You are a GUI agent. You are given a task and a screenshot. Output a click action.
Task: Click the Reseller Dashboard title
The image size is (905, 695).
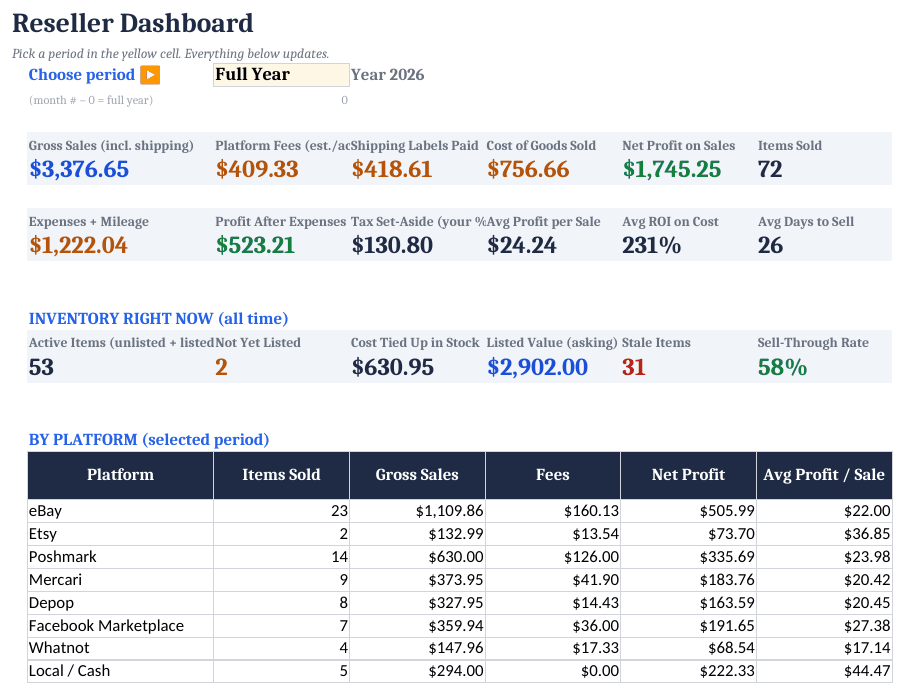point(133,24)
